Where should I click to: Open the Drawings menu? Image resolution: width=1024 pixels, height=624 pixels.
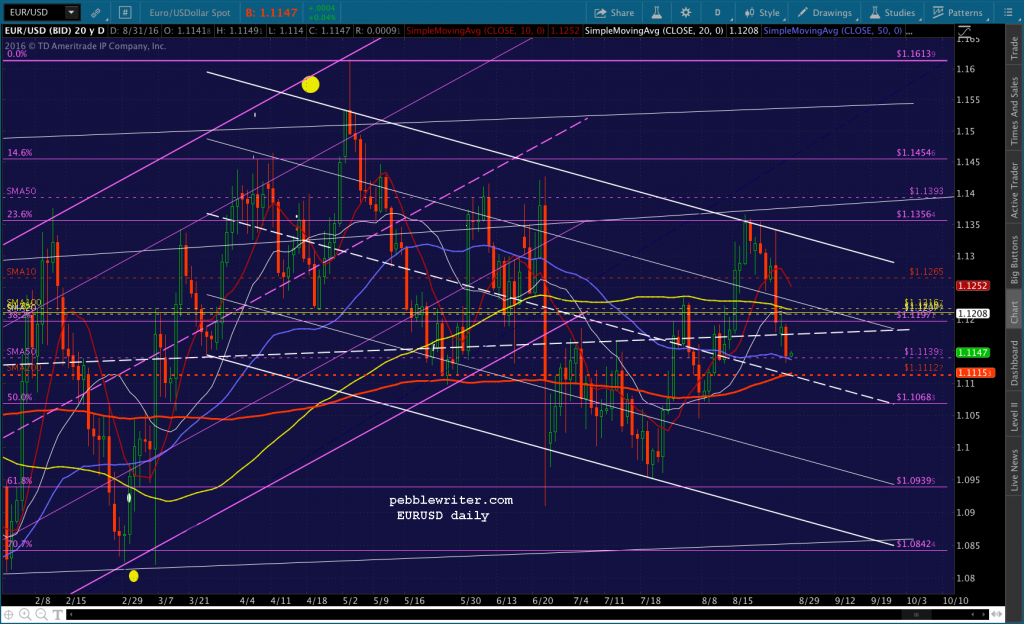tap(825, 12)
